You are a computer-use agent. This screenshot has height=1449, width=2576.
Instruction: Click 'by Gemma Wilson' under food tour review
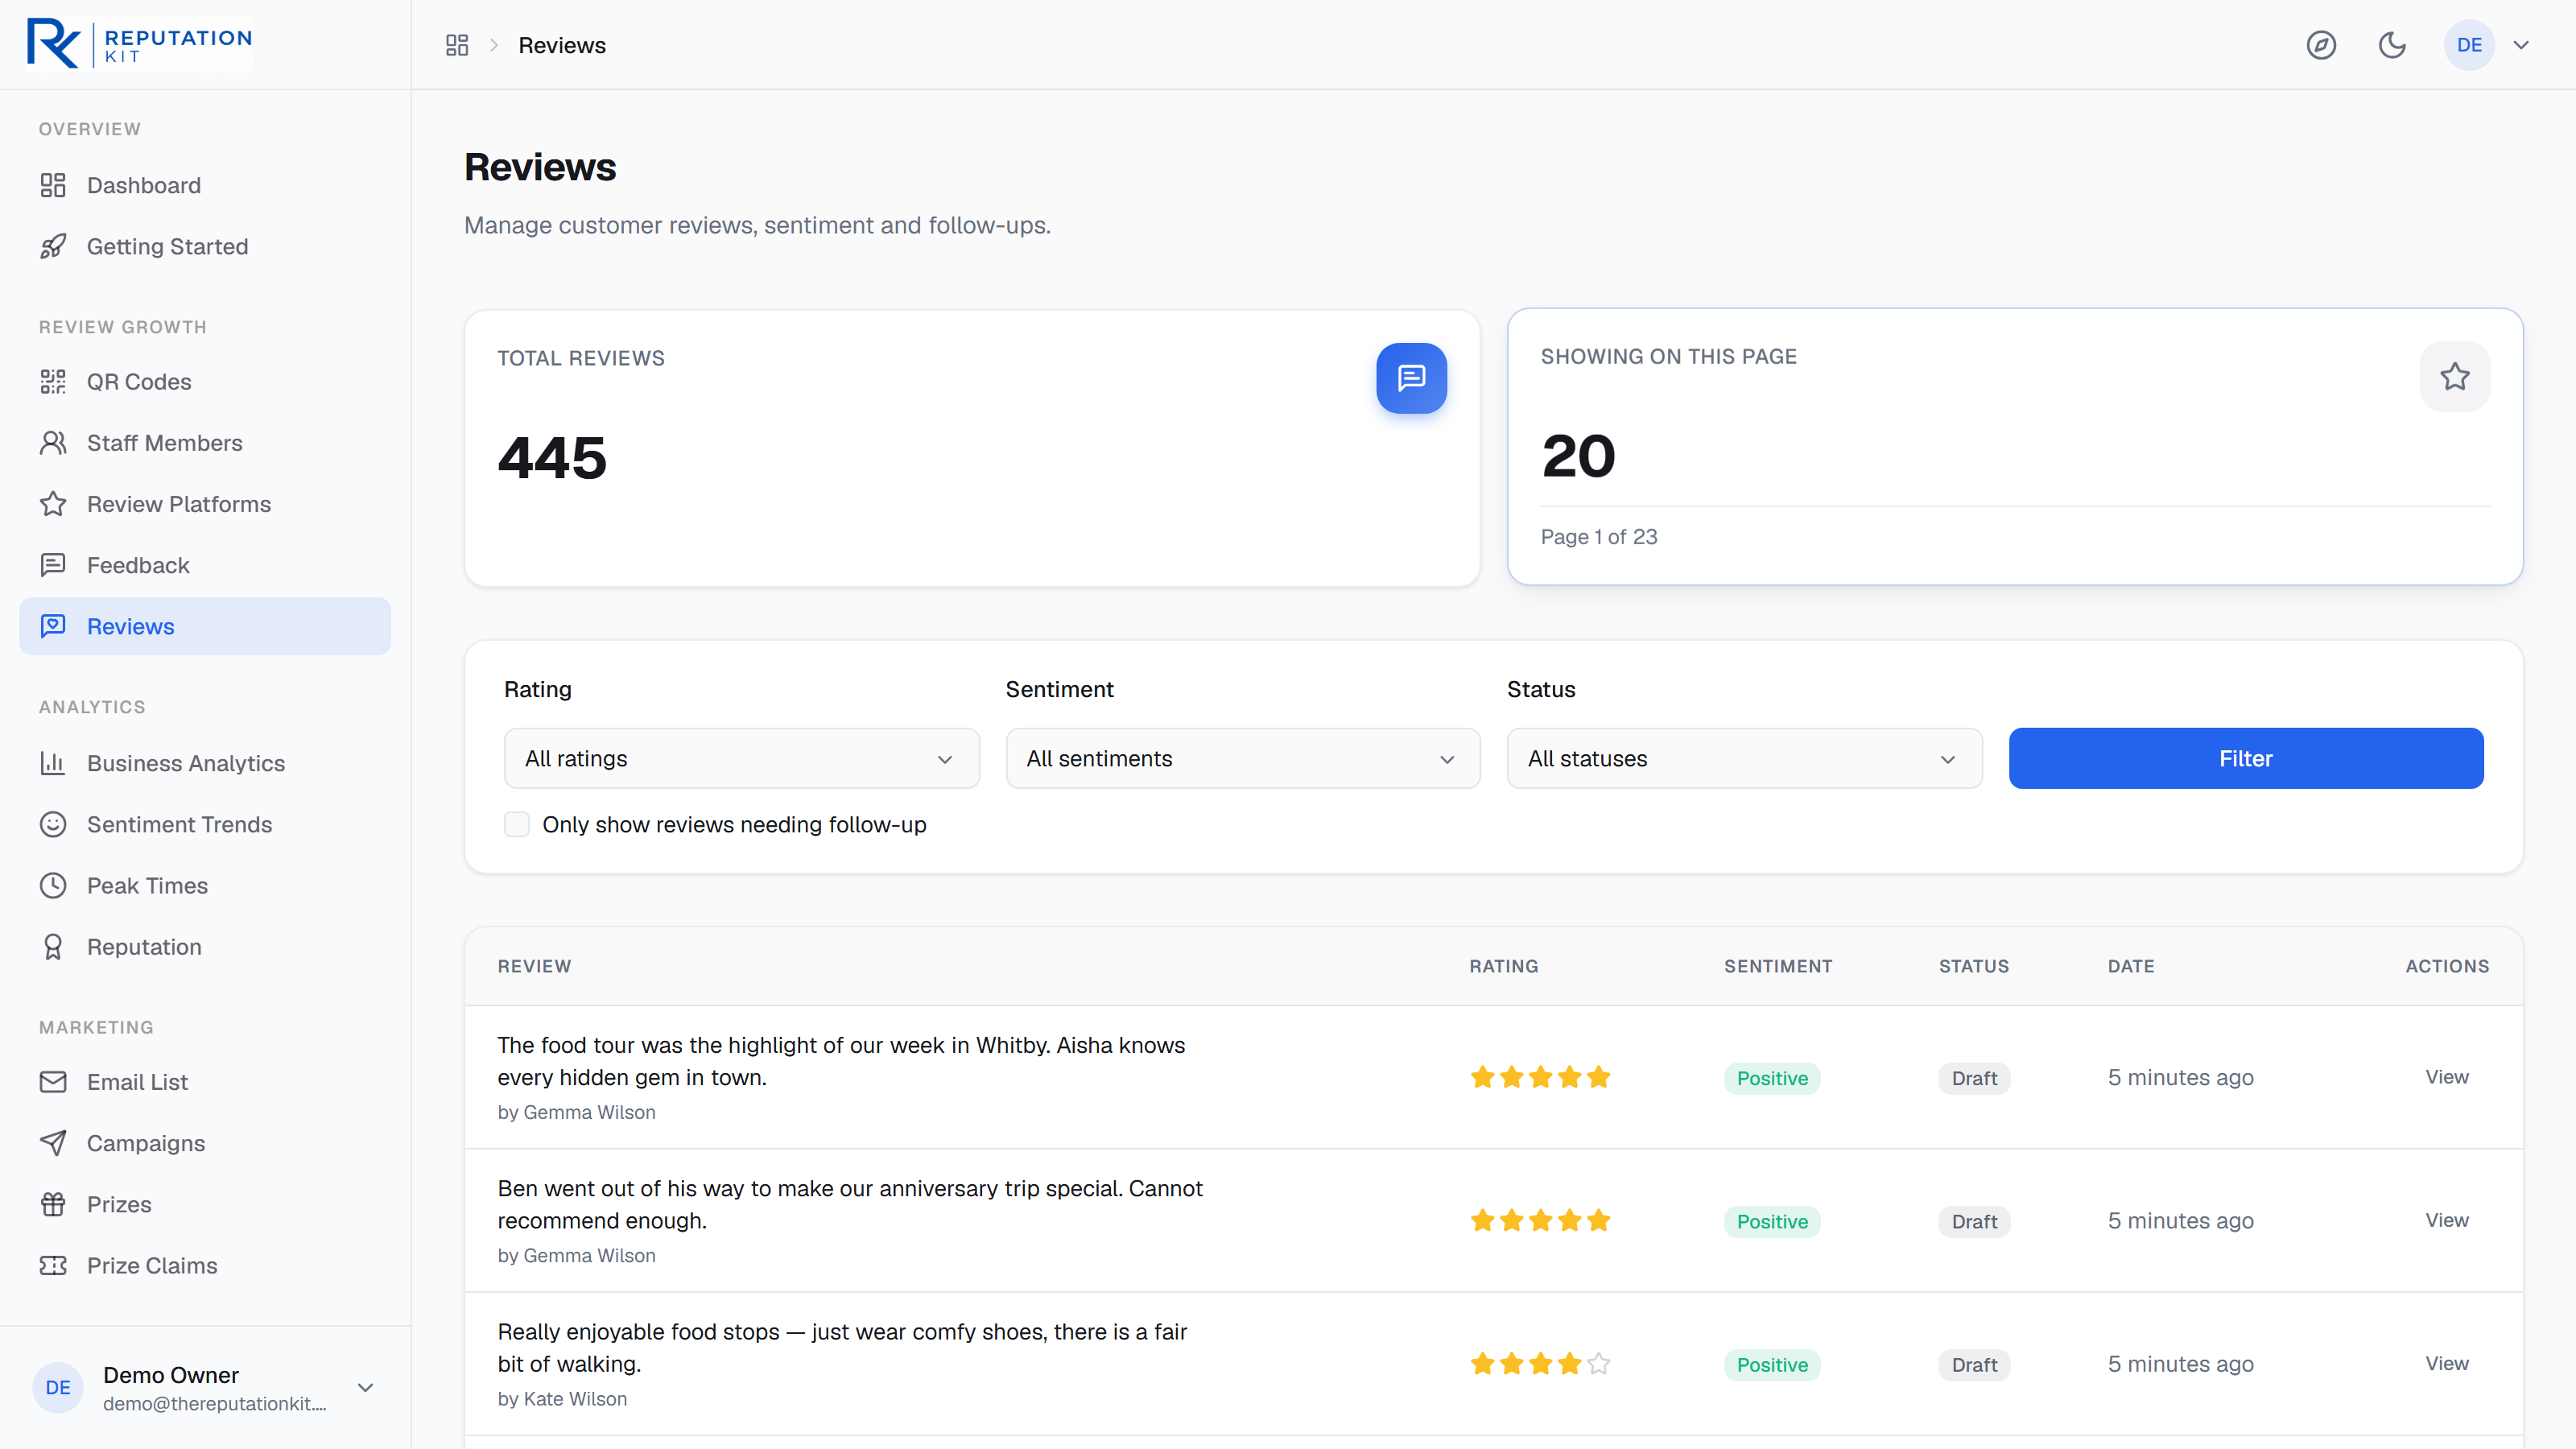point(576,1112)
